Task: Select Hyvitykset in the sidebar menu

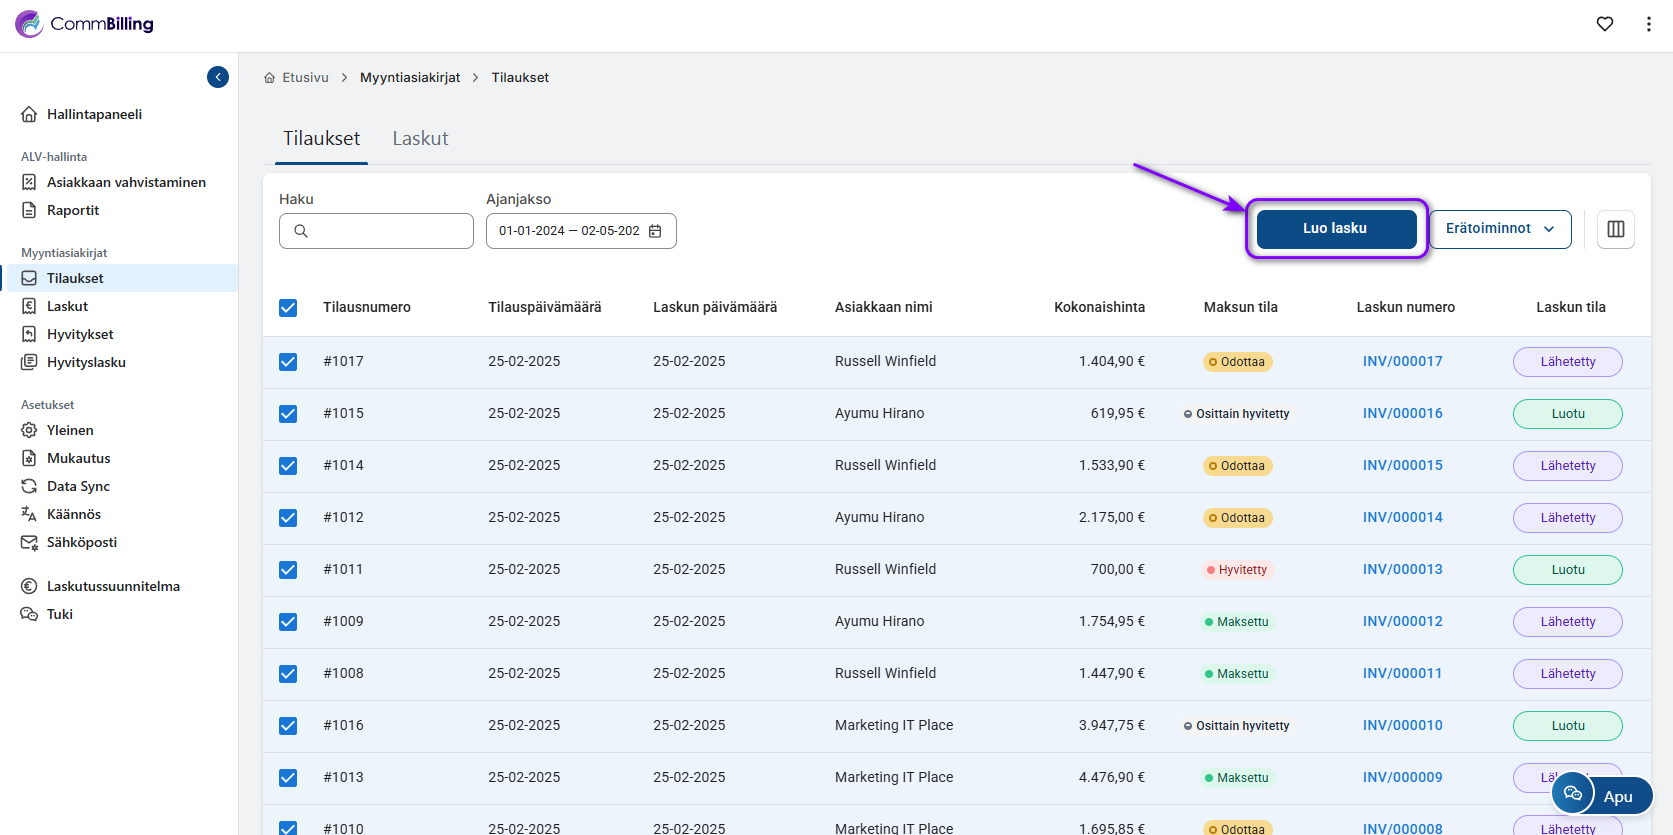Action: pyautogui.click(x=80, y=334)
